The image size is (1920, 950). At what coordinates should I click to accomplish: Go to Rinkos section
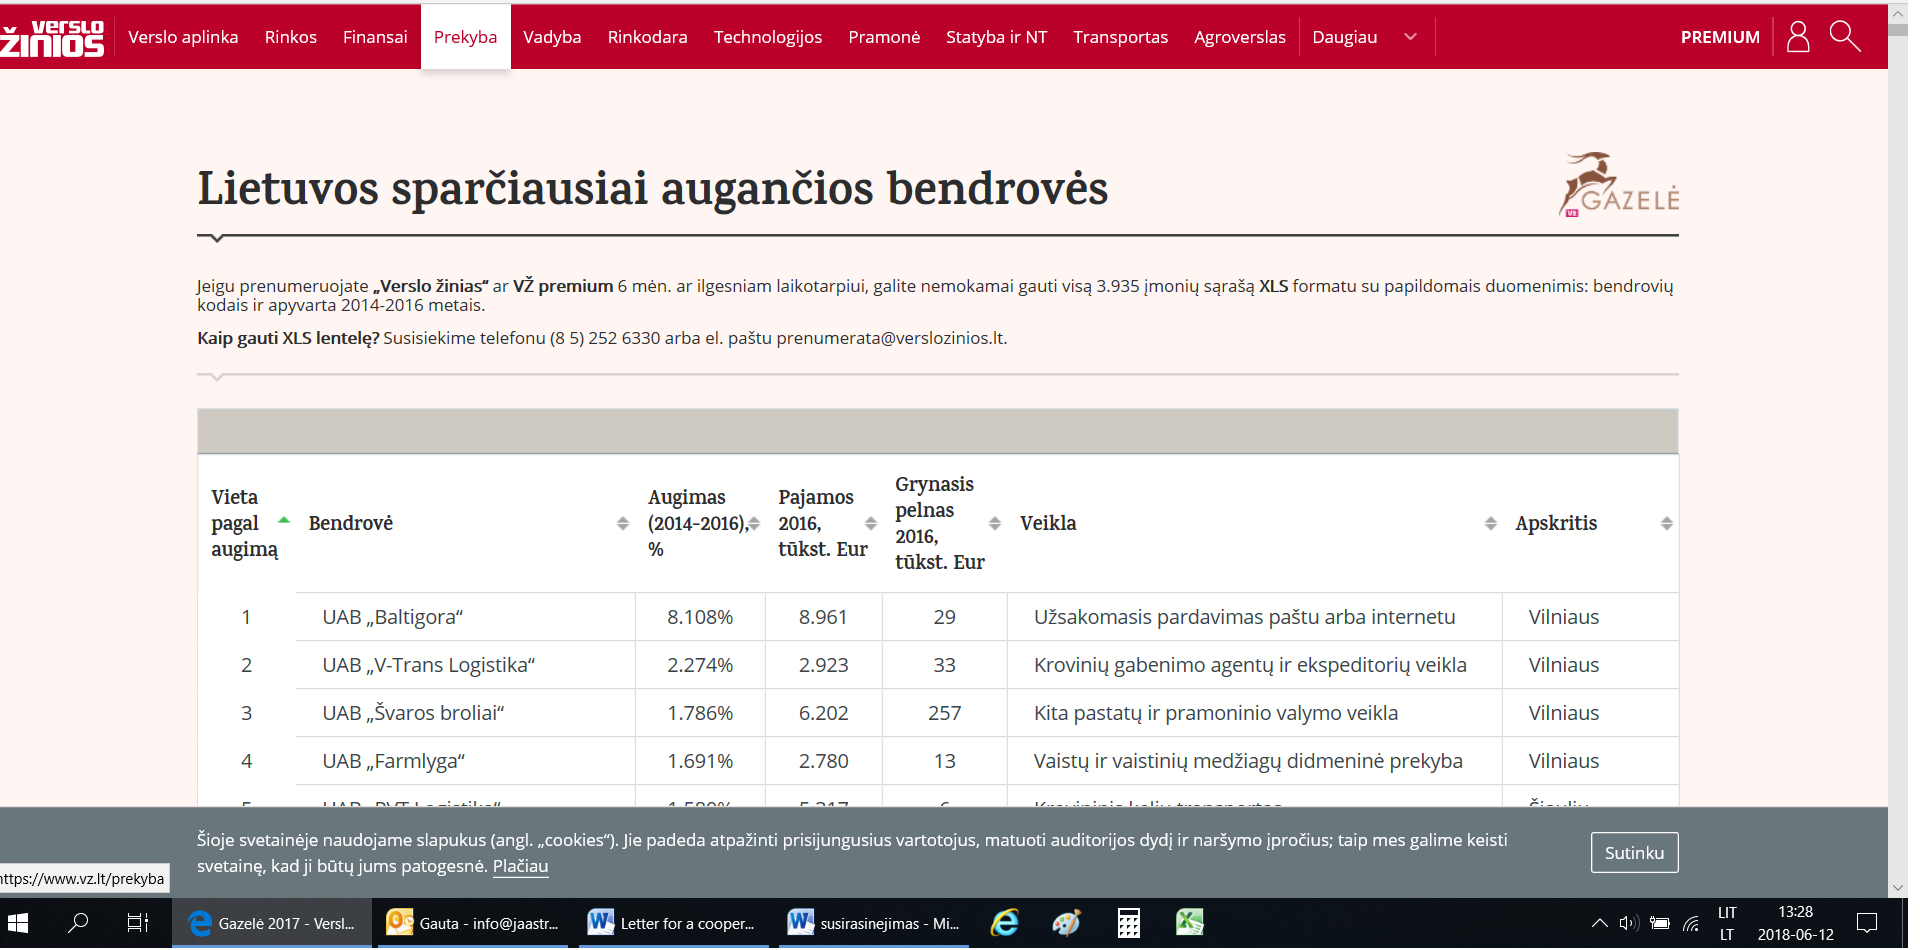[x=291, y=37]
